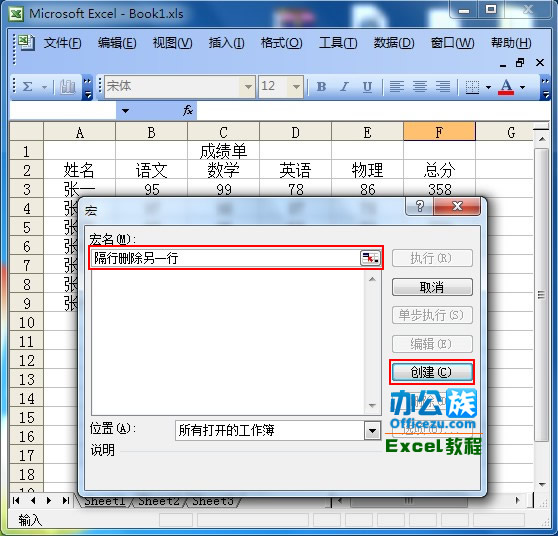Align text right

pos(443,87)
